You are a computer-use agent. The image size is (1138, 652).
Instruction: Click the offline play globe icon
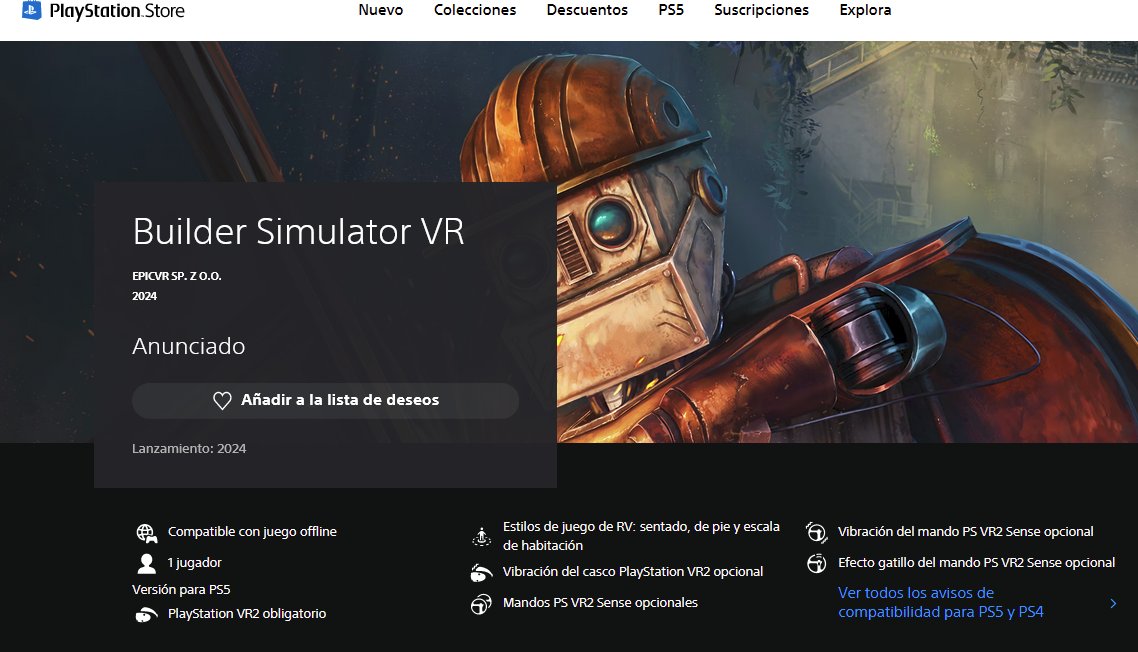click(x=147, y=534)
